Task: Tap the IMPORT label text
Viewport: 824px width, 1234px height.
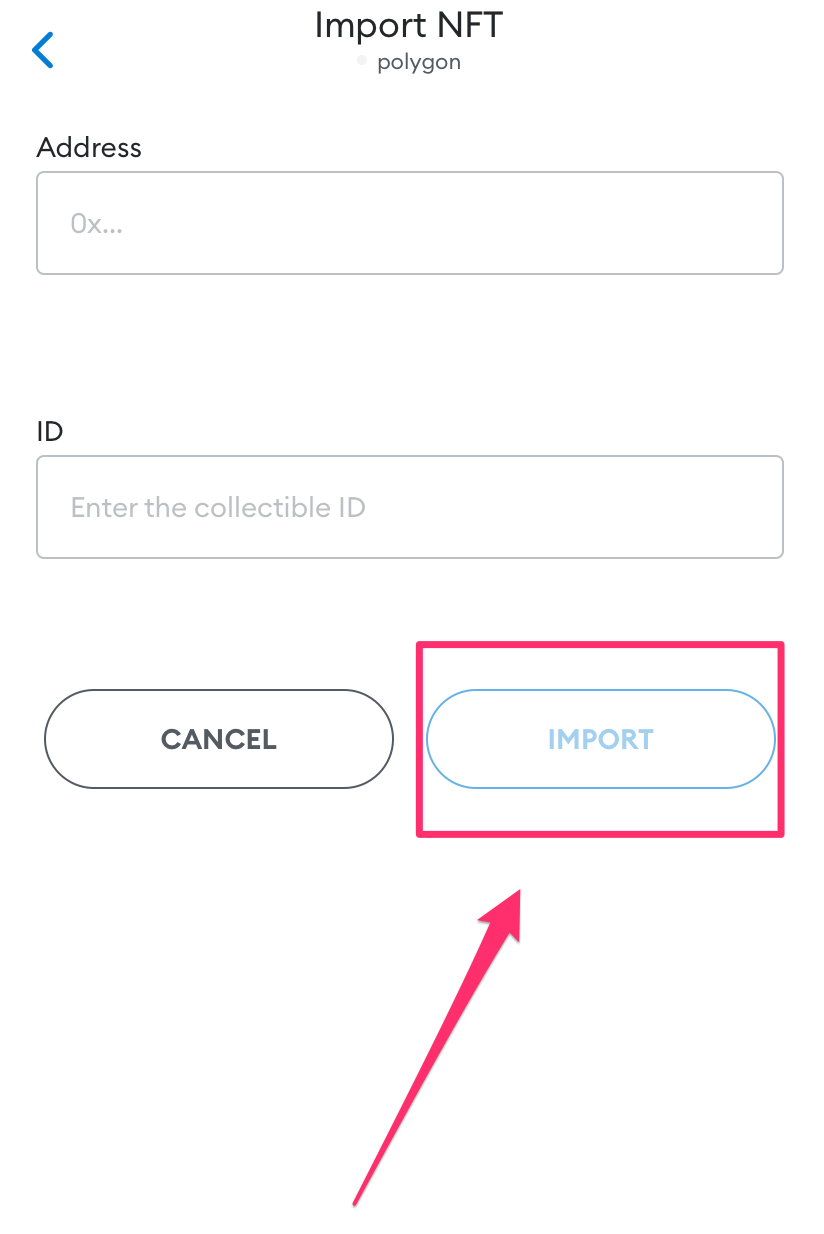Action: (601, 740)
